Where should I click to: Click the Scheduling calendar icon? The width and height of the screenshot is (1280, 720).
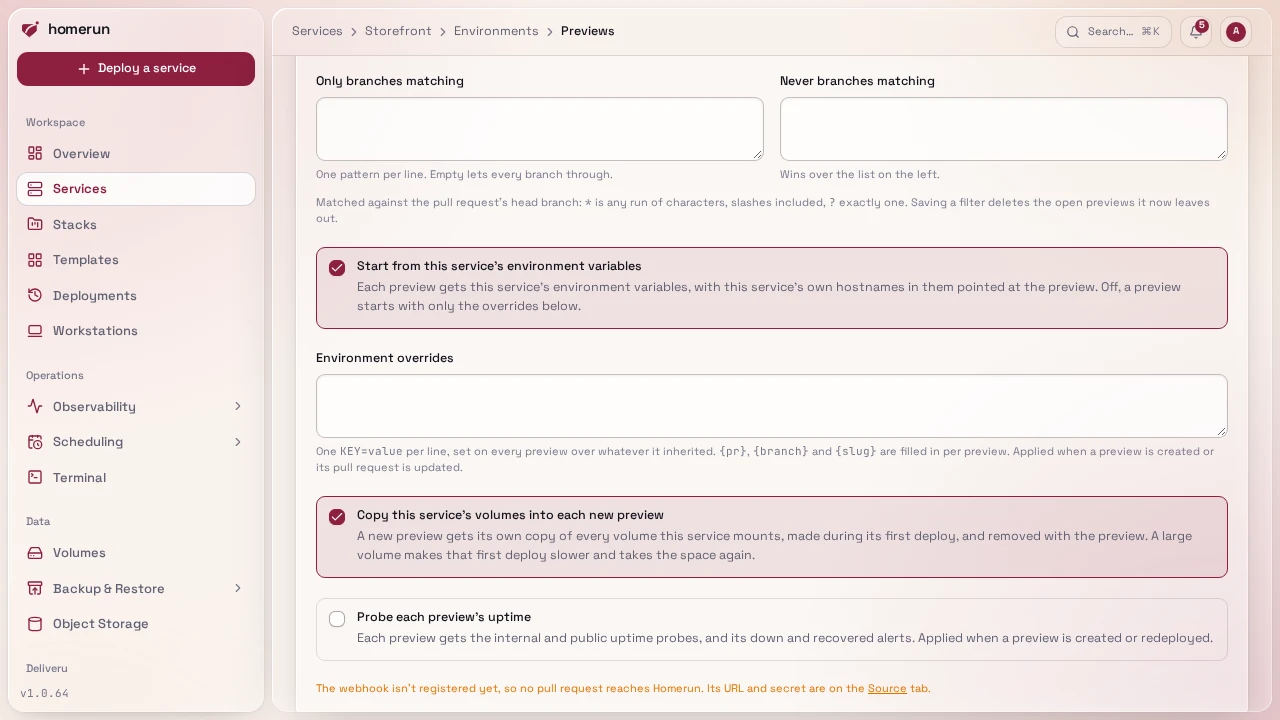click(x=35, y=442)
